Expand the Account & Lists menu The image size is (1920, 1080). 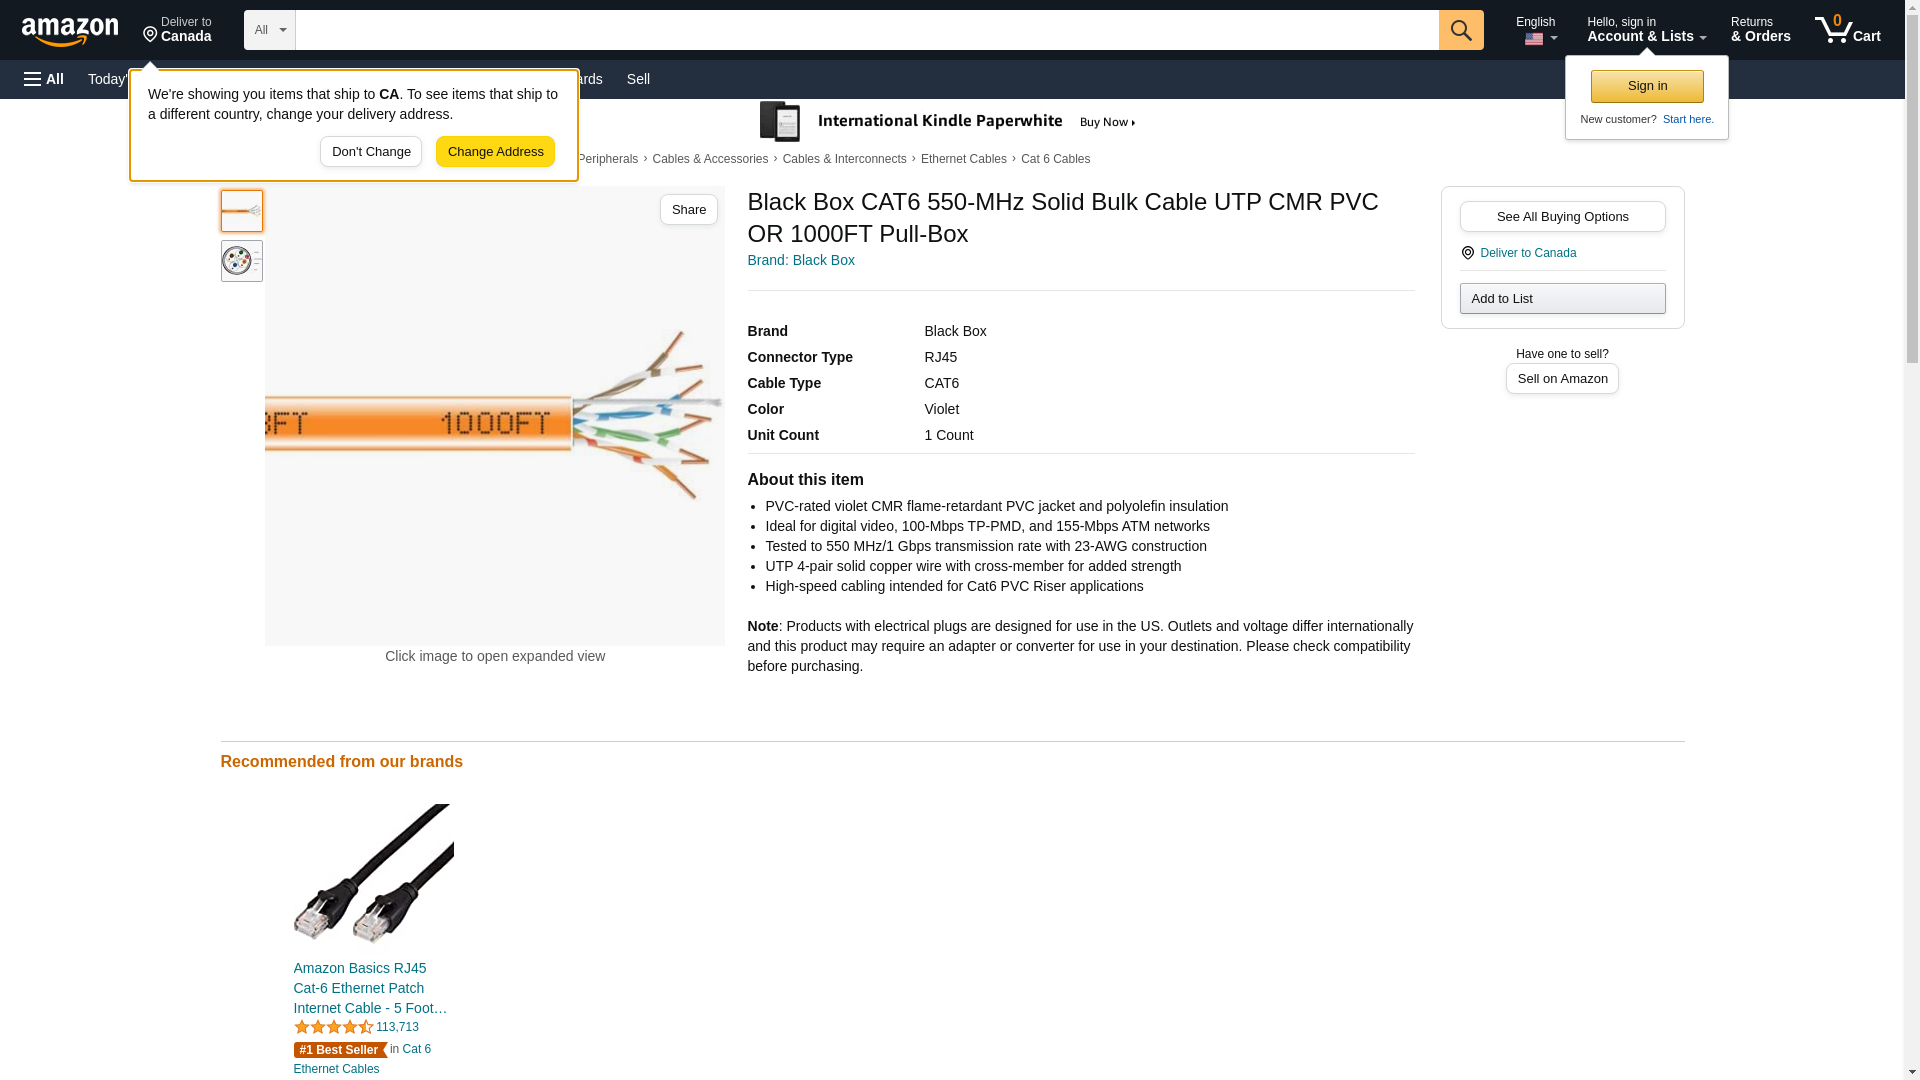click(x=1645, y=30)
